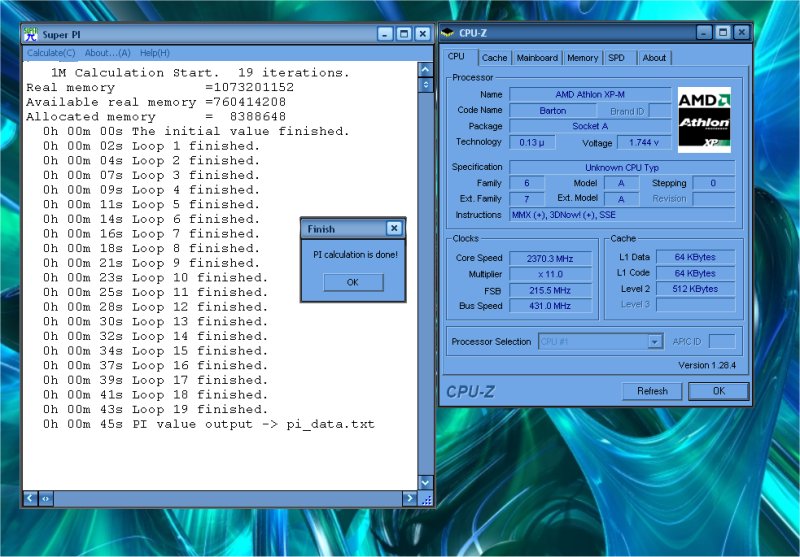Click the empty APIC ID field
The image size is (800, 557).
(x=722, y=341)
